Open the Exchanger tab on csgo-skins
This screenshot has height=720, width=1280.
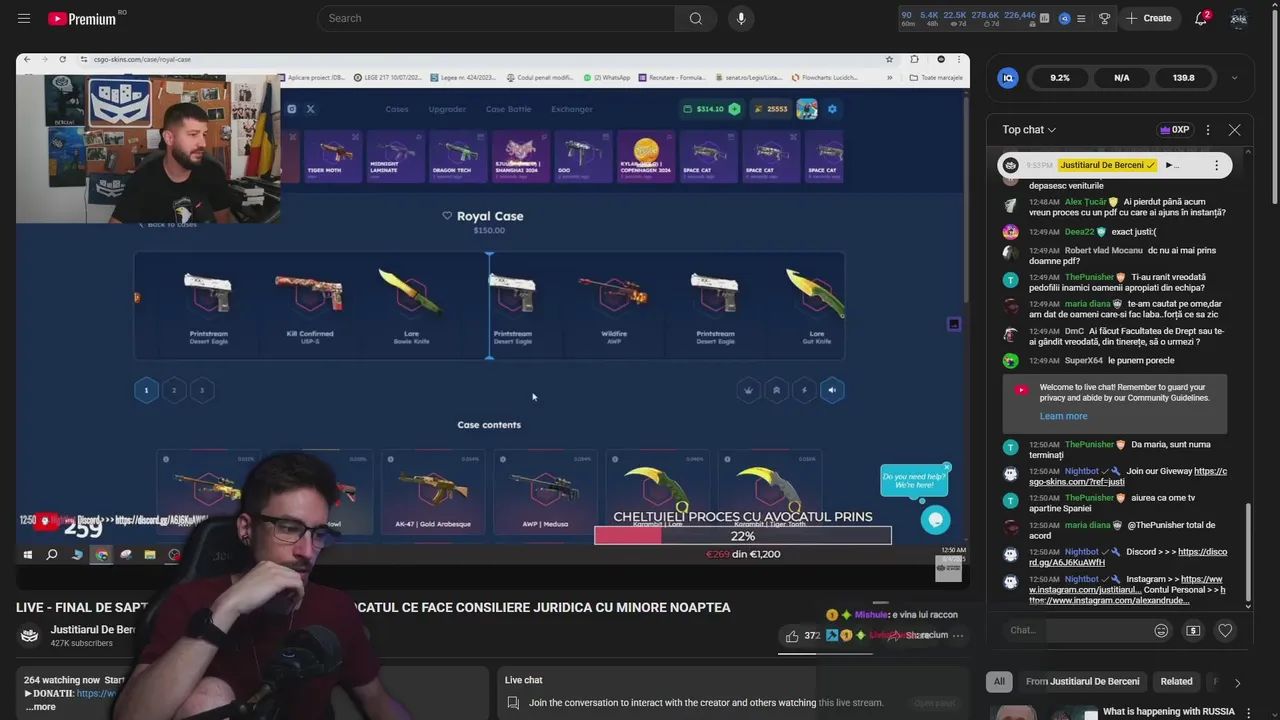(x=572, y=109)
